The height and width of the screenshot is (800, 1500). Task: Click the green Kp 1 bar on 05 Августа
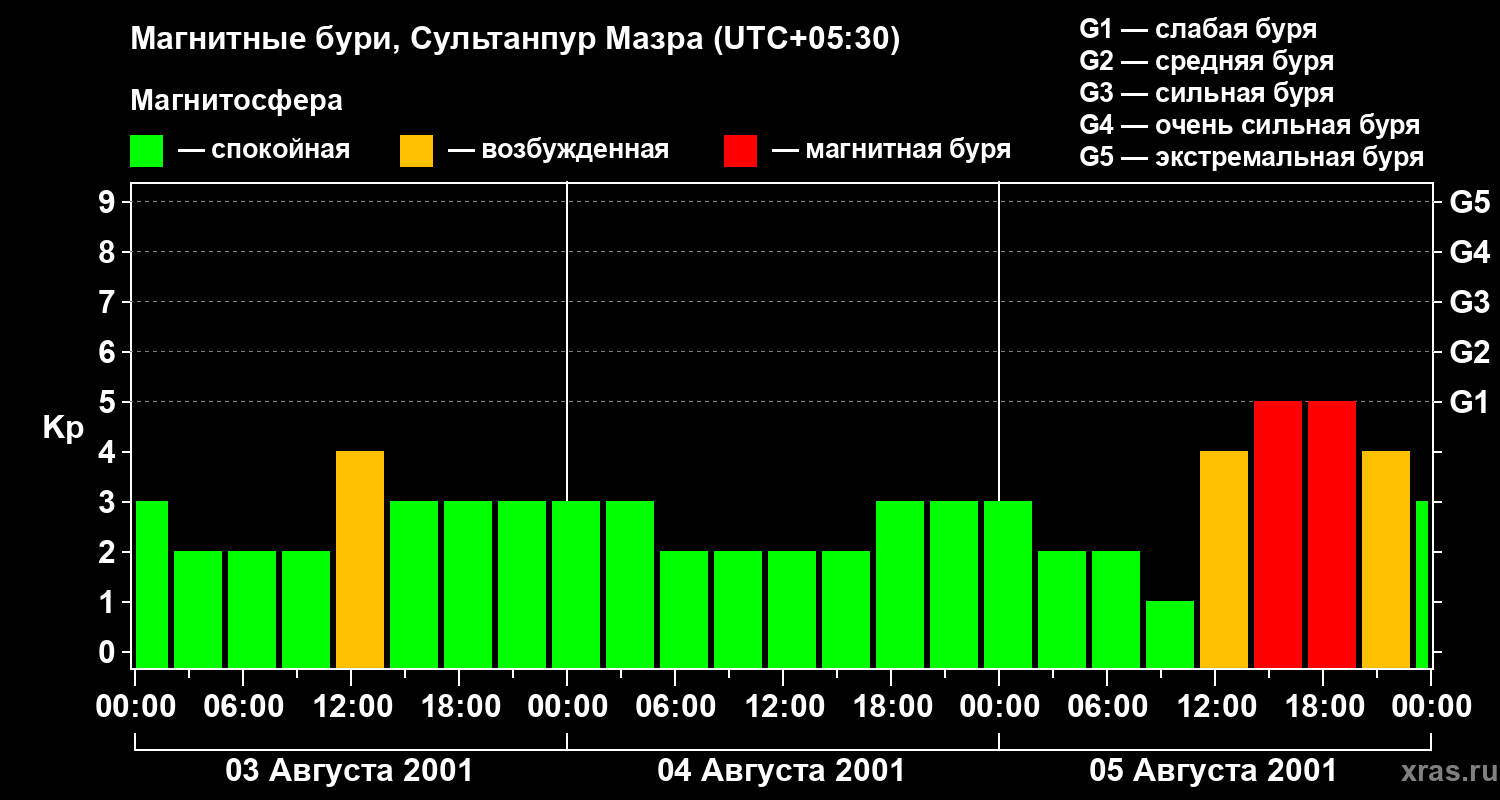(1170, 634)
